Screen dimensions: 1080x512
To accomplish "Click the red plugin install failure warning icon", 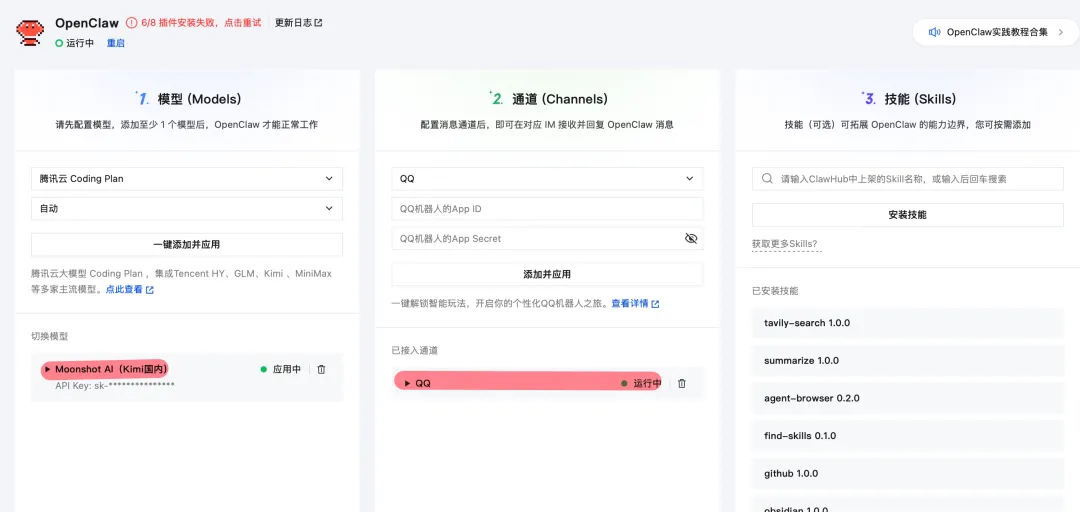I will coord(132,23).
